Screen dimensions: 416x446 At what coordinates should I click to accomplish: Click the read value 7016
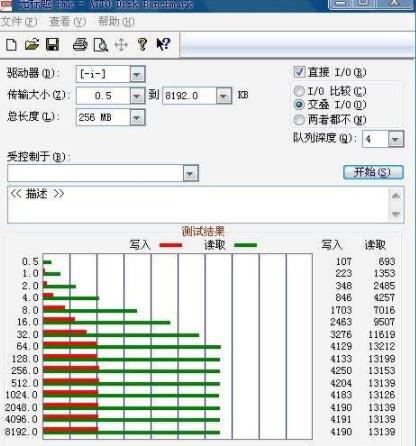384,310
